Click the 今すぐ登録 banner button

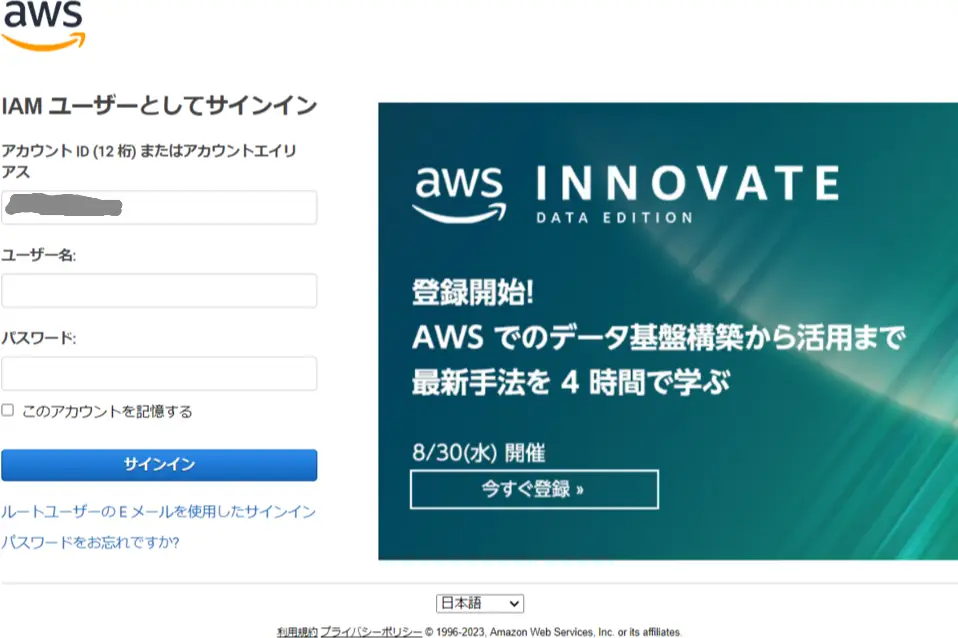tap(534, 490)
